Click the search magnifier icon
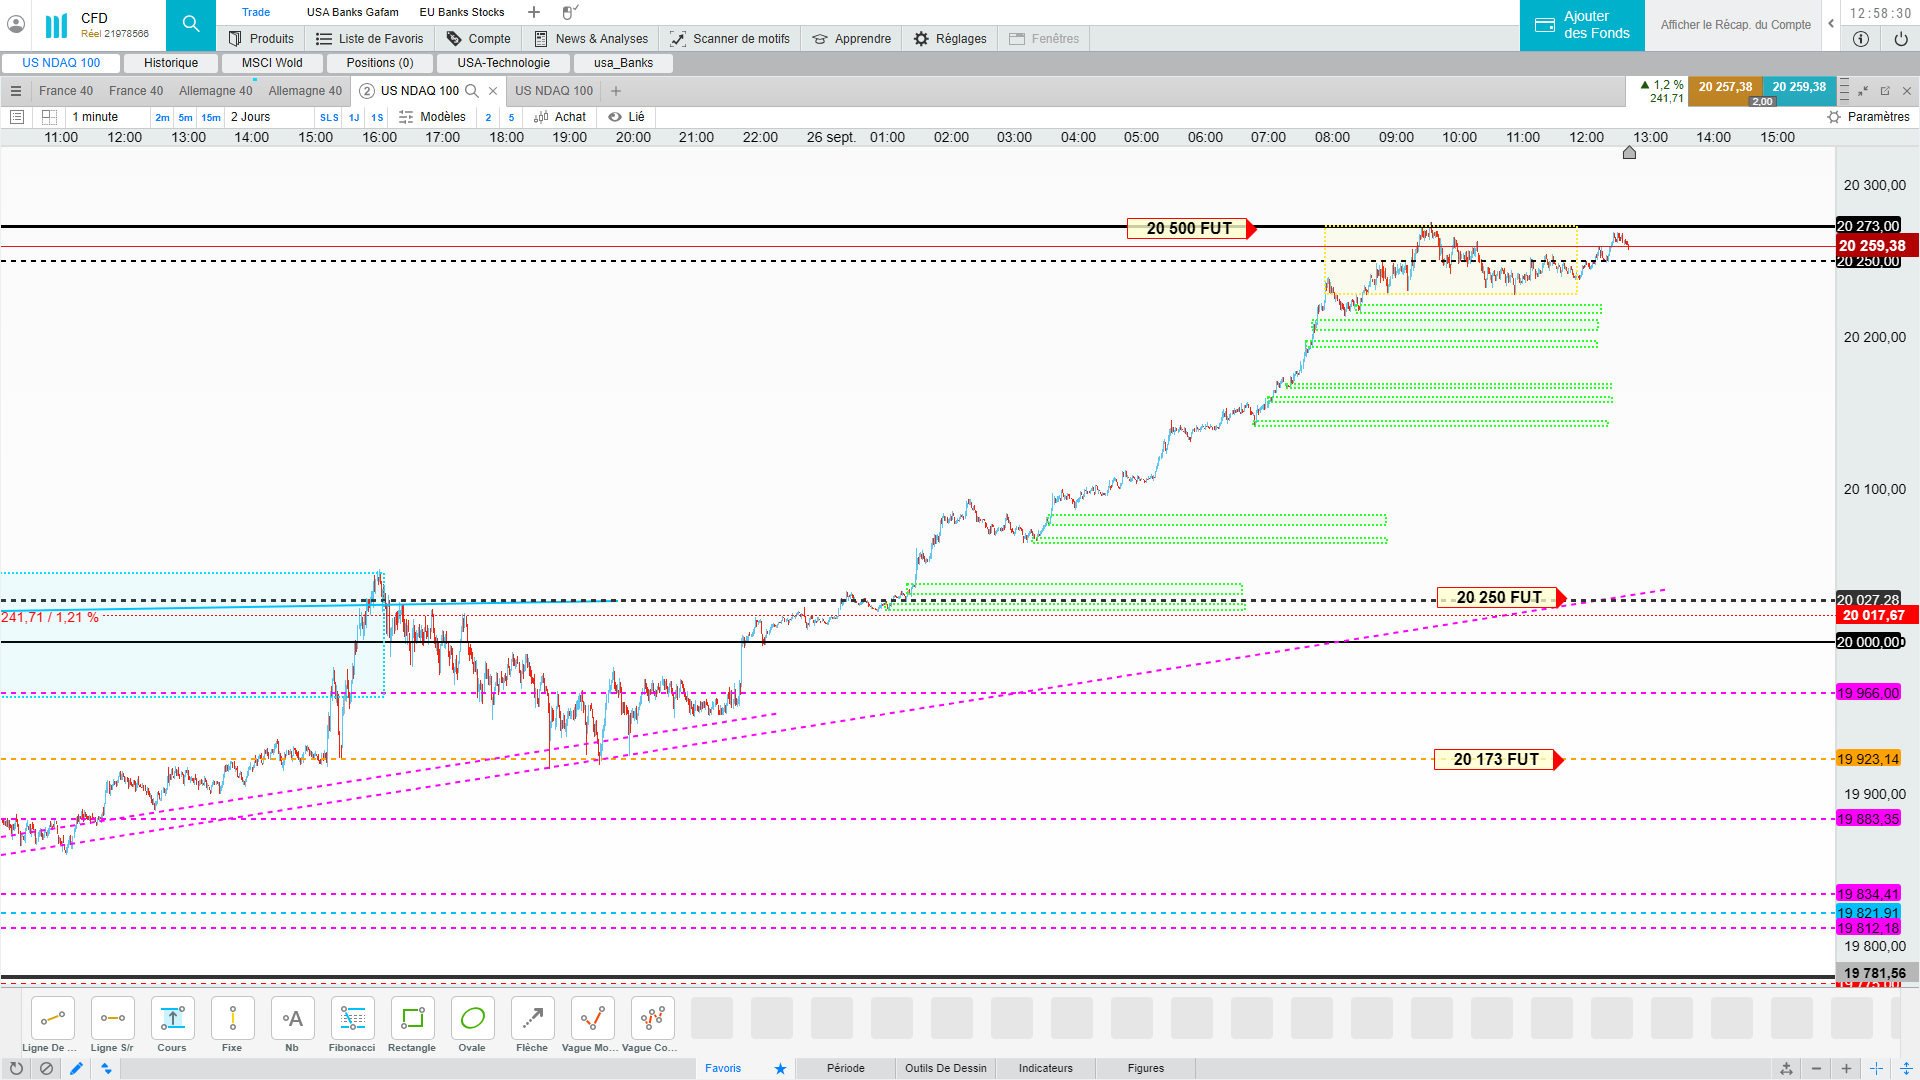The height and width of the screenshot is (1080, 1920). pyautogui.click(x=191, y=24)
